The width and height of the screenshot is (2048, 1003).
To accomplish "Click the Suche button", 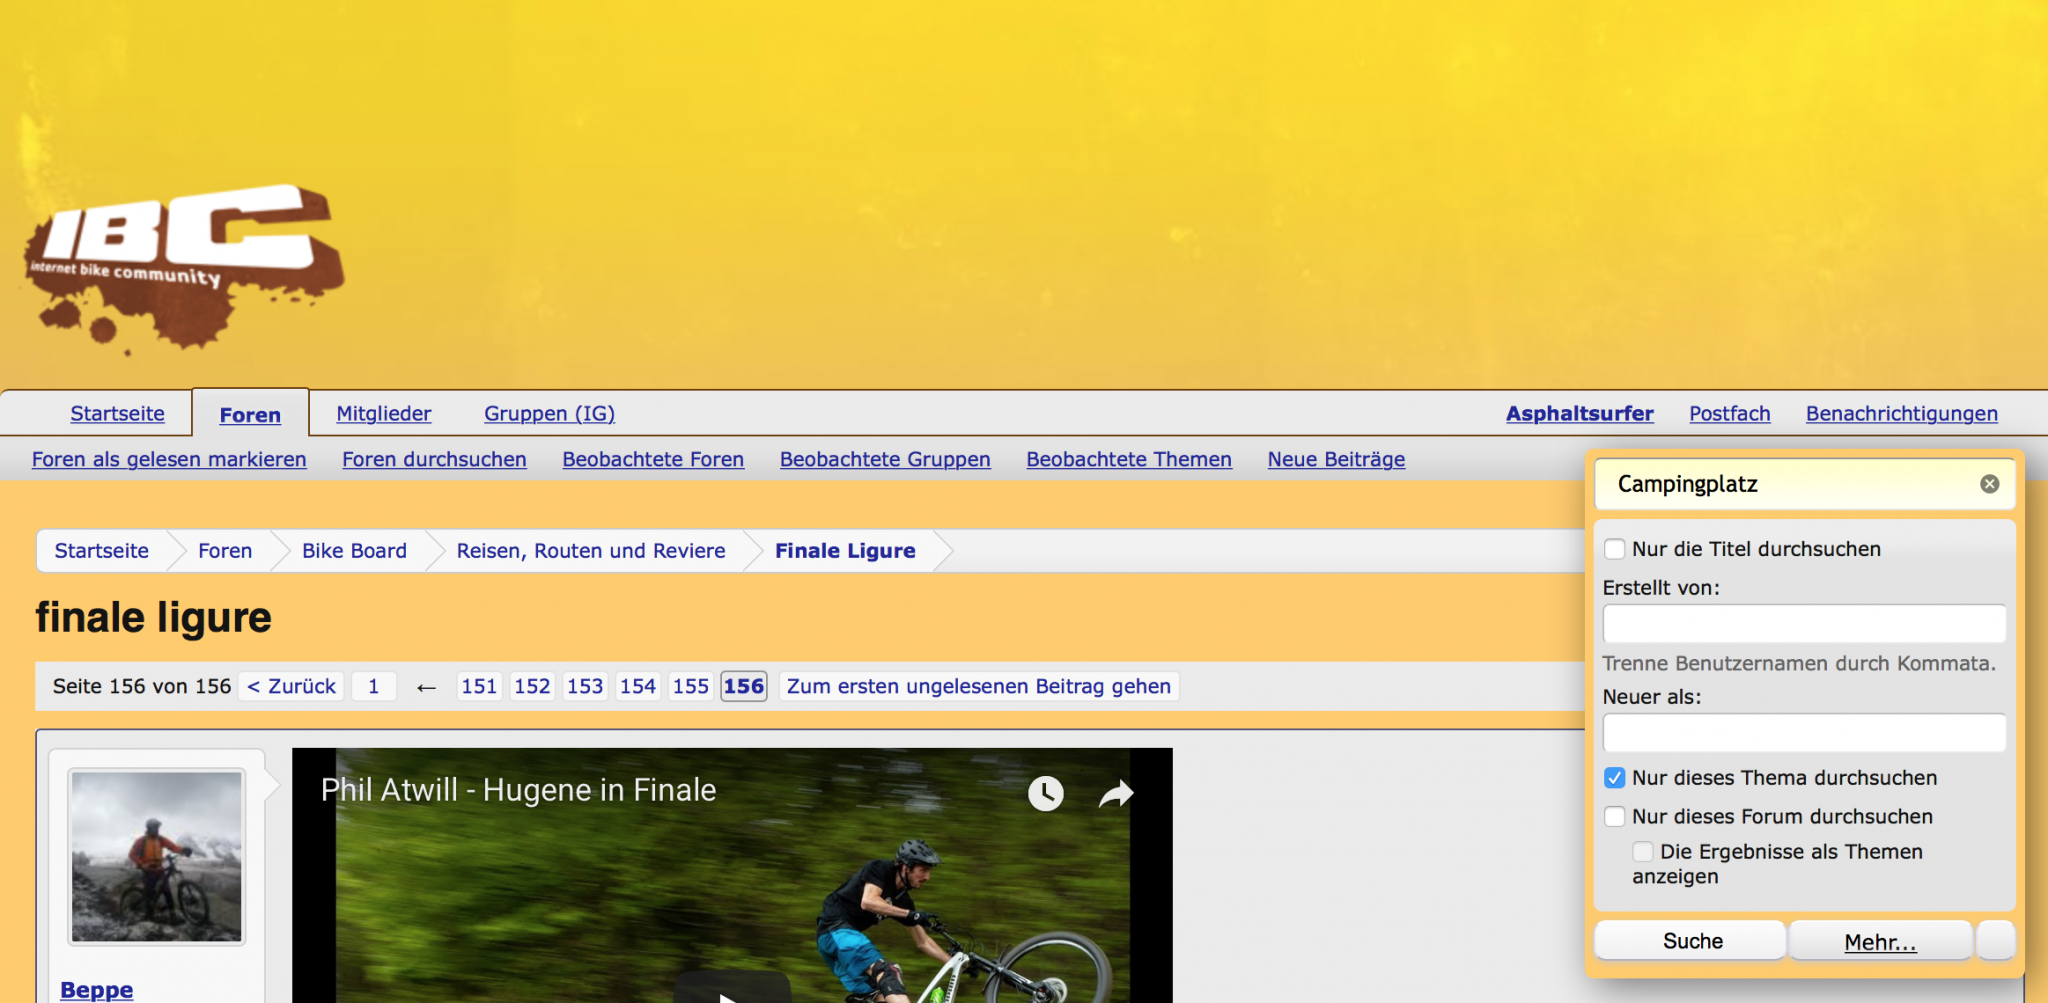I will 1691,941.
